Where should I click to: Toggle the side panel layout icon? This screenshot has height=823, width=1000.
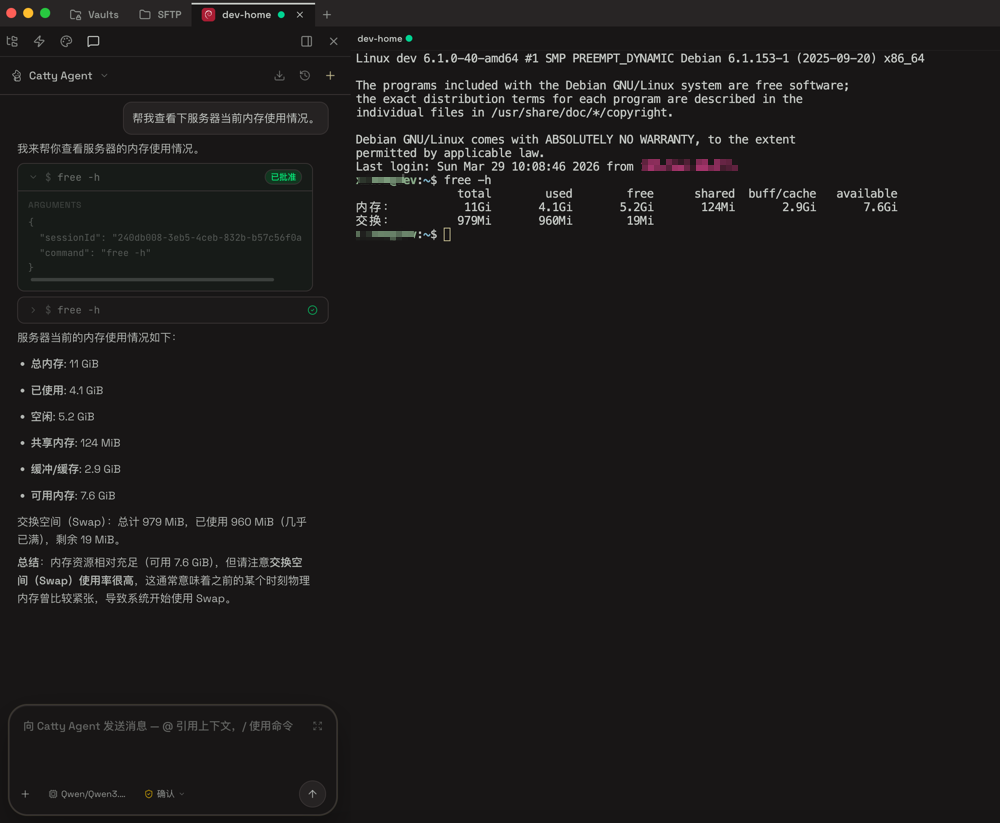point(306,41)
